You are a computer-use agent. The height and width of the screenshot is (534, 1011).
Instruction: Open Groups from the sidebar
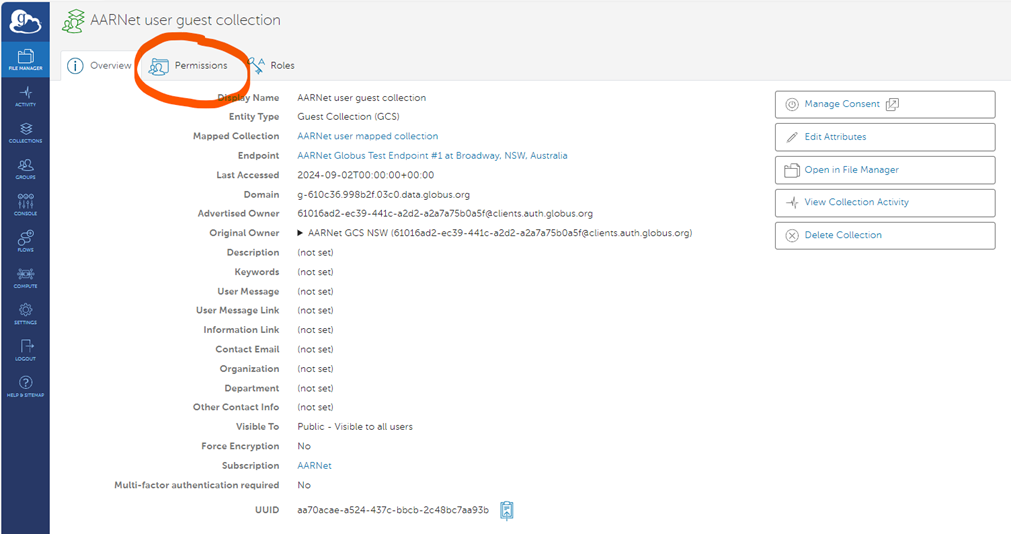26,169
